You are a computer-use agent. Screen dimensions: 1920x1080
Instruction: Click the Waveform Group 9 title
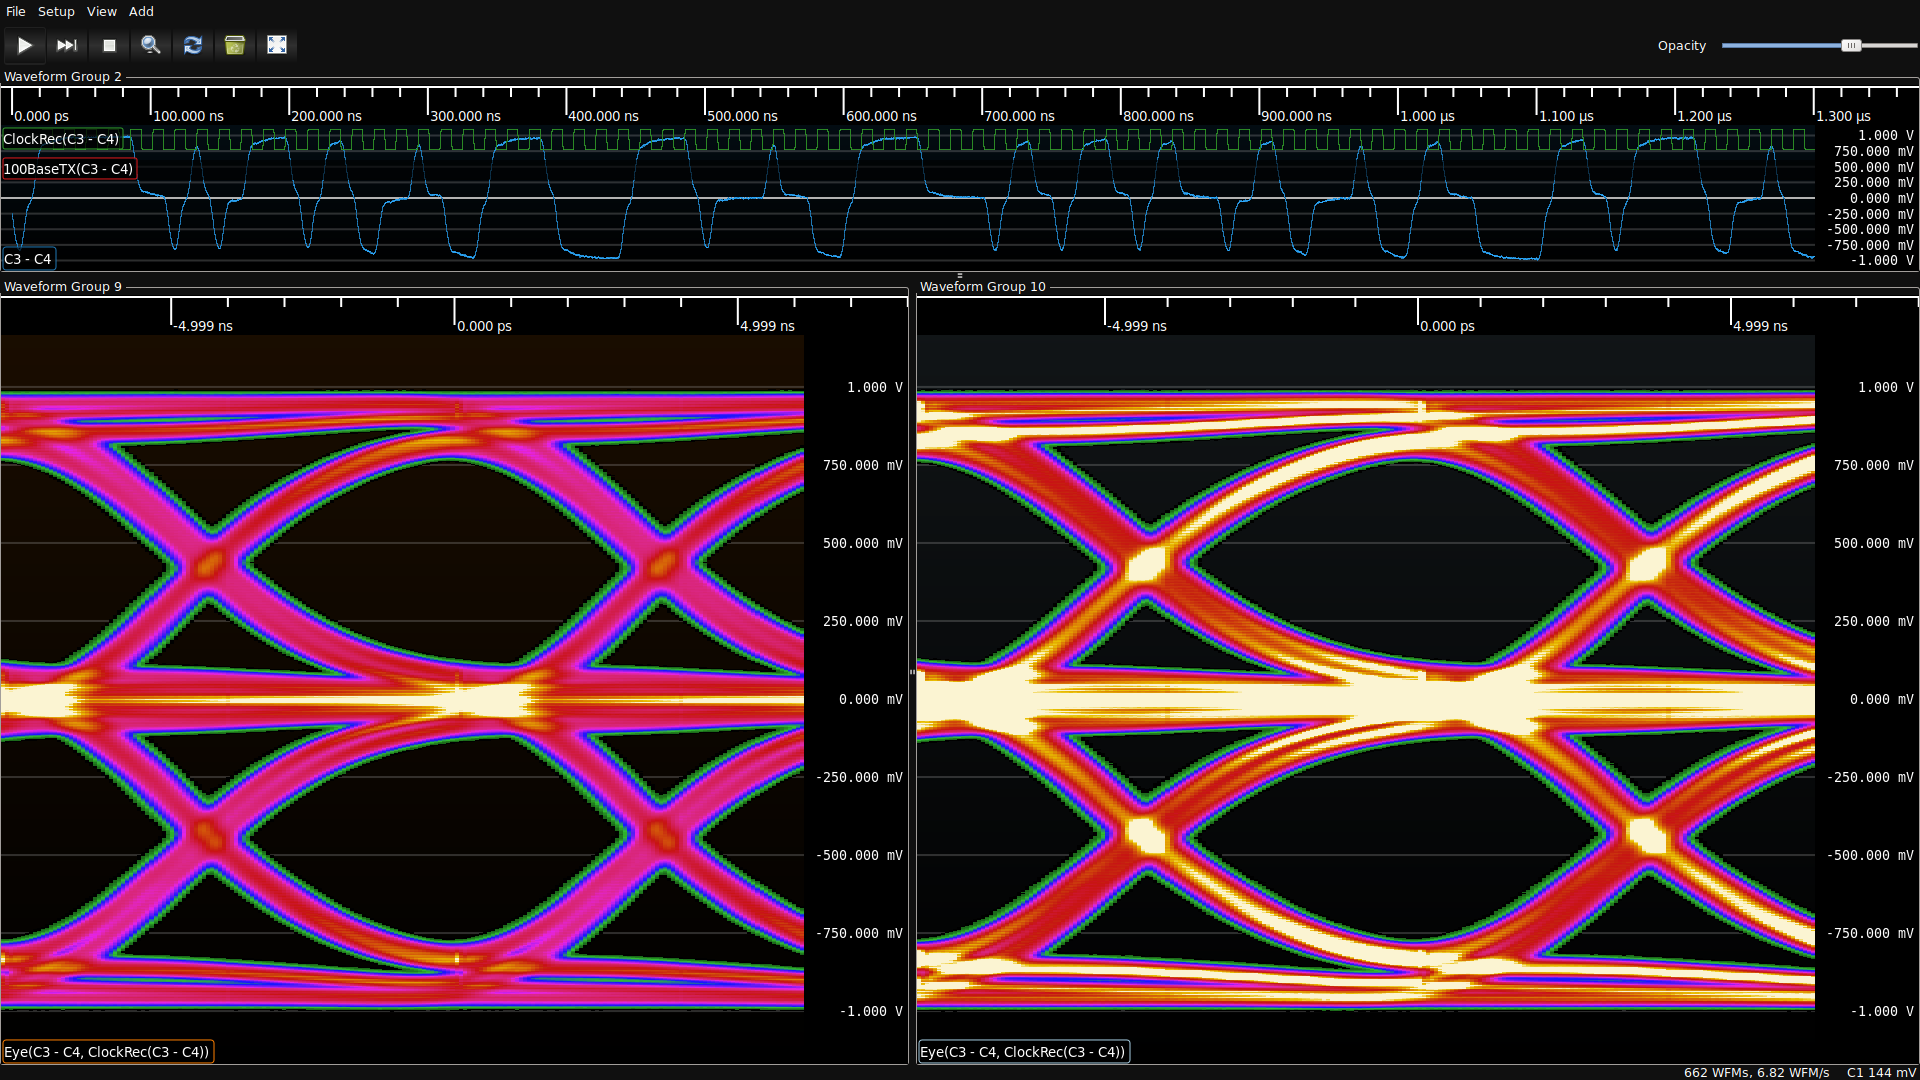63,287
